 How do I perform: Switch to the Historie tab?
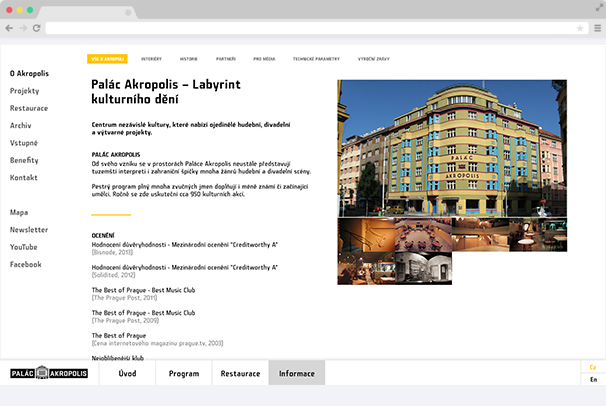(x=189, y=59)
